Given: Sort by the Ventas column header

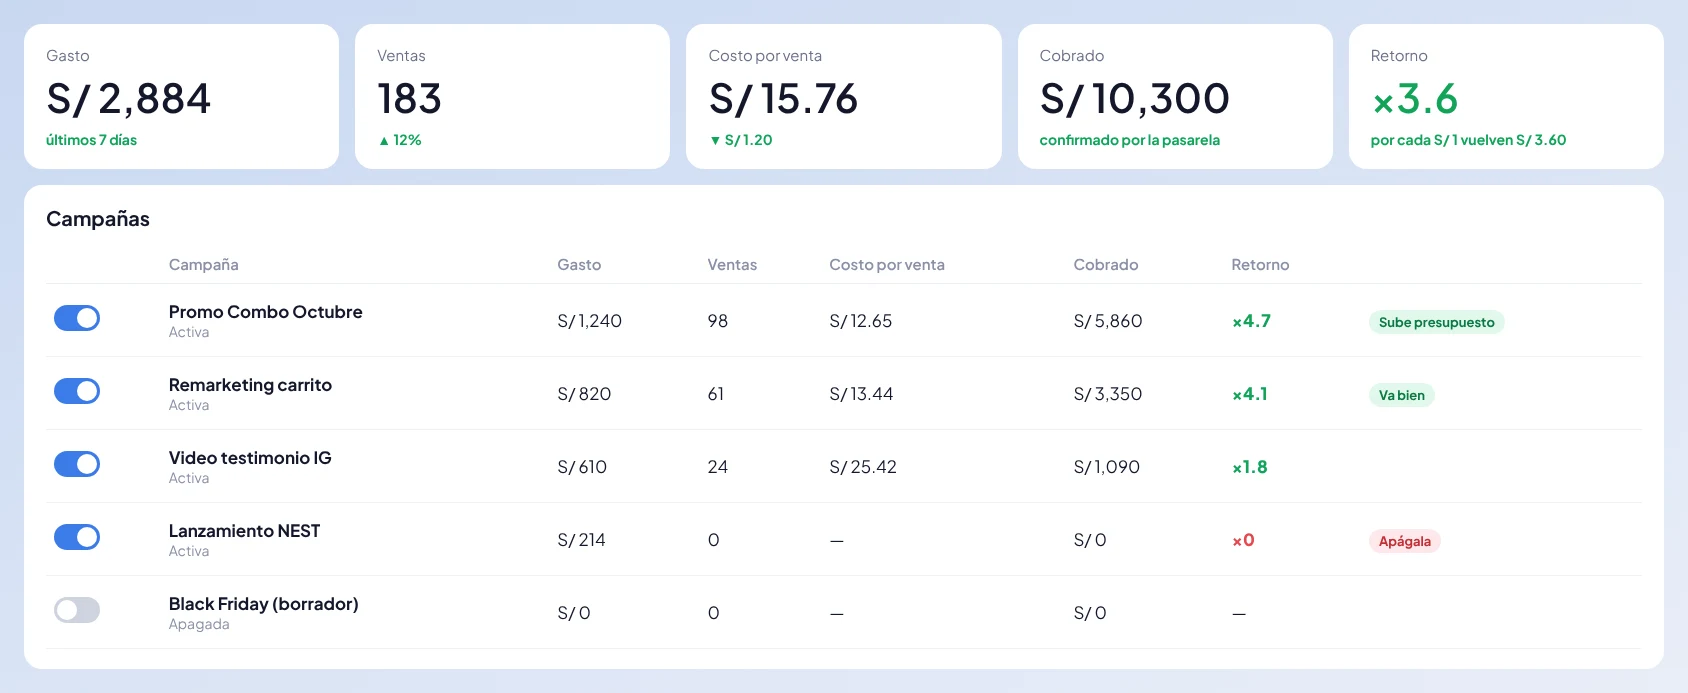Looking at the screenshot, I should tap(732, 265).
